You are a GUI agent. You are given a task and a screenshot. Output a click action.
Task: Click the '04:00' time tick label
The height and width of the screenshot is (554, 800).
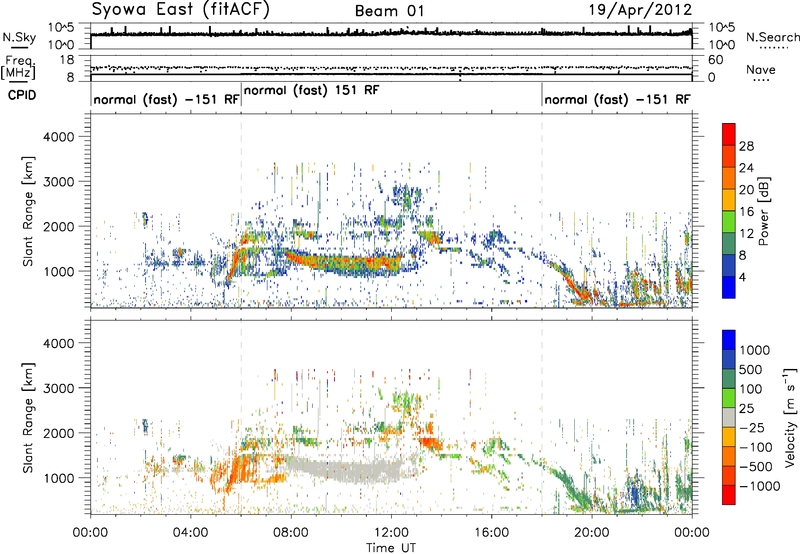pos(191,533)
